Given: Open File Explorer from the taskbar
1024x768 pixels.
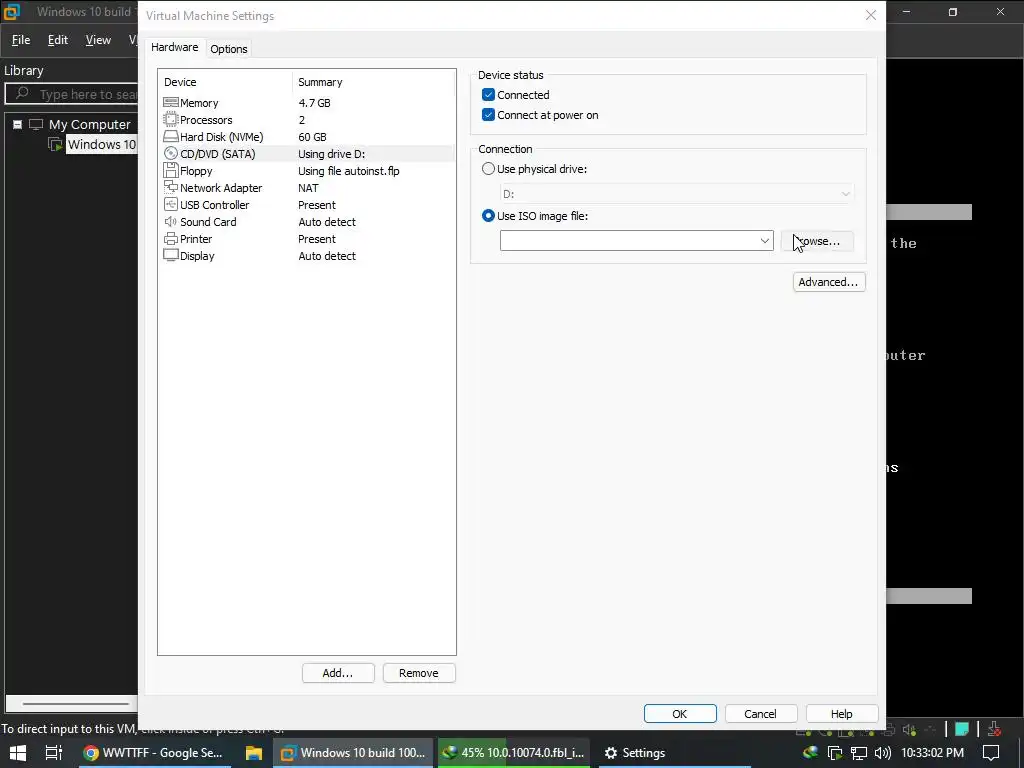Looking at the screenshot, I should [x=253, y=752].
